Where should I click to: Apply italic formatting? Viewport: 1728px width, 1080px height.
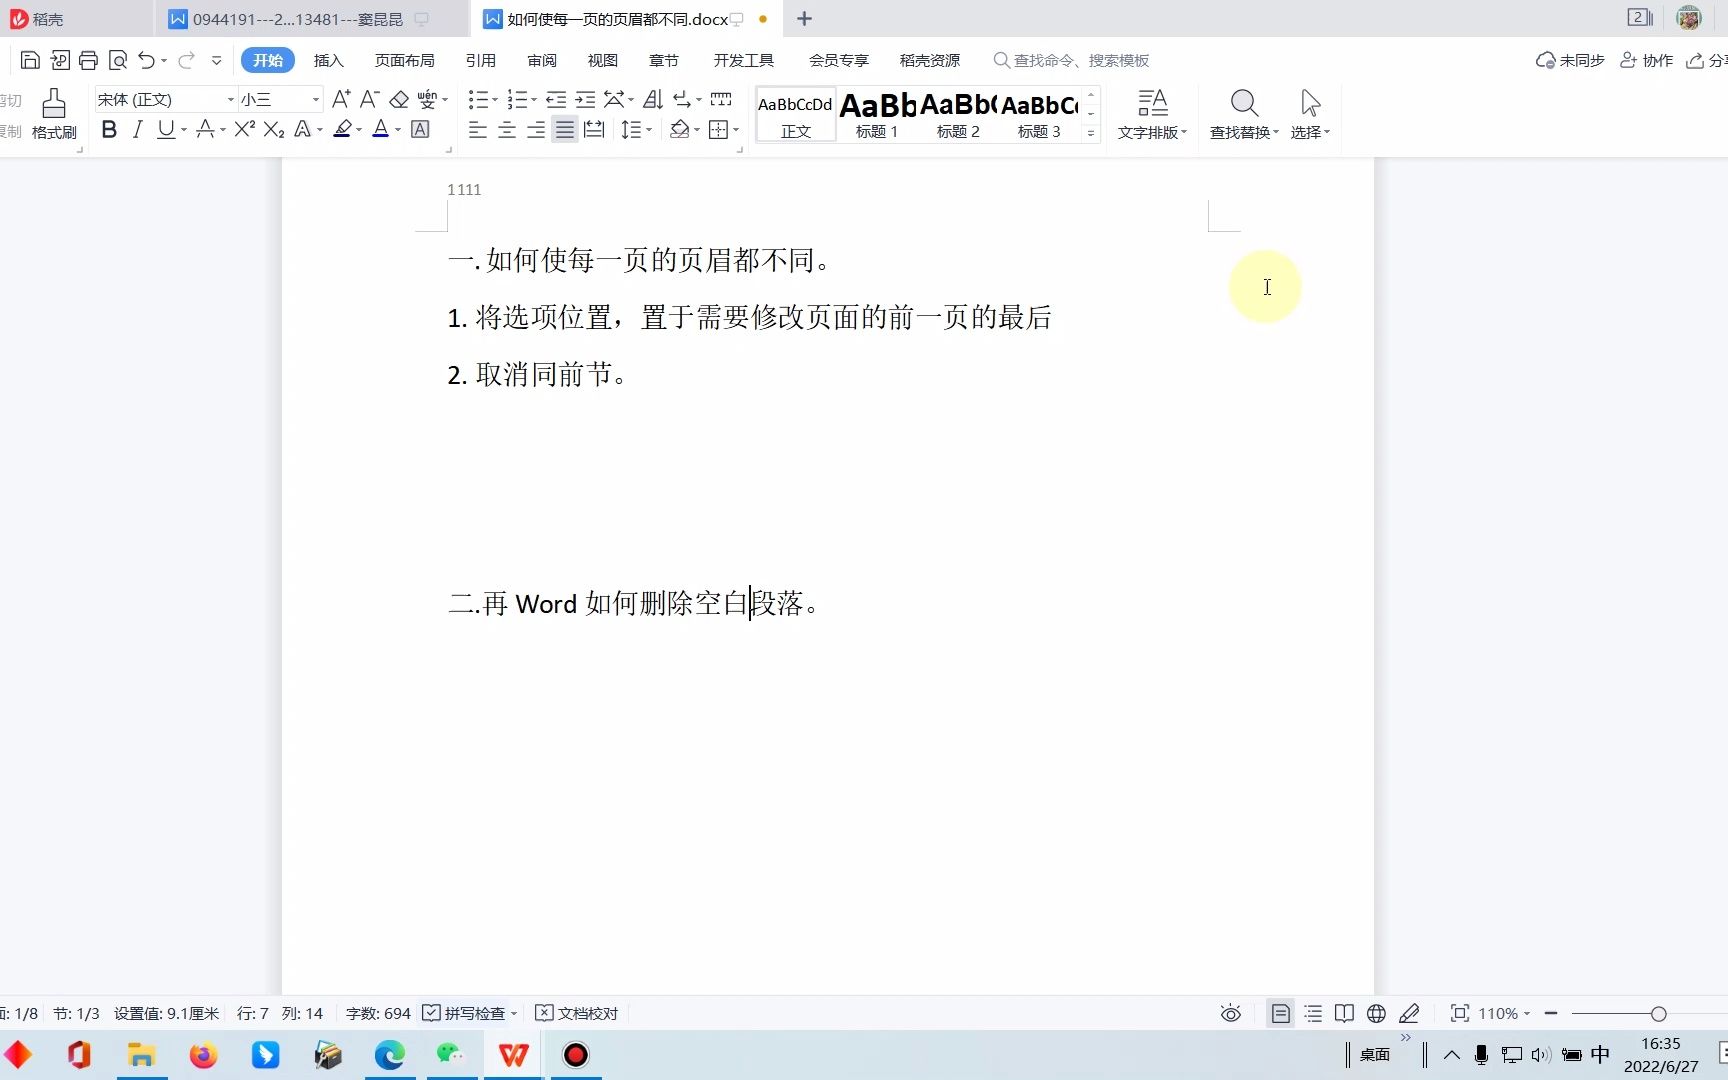pos(138,130)
